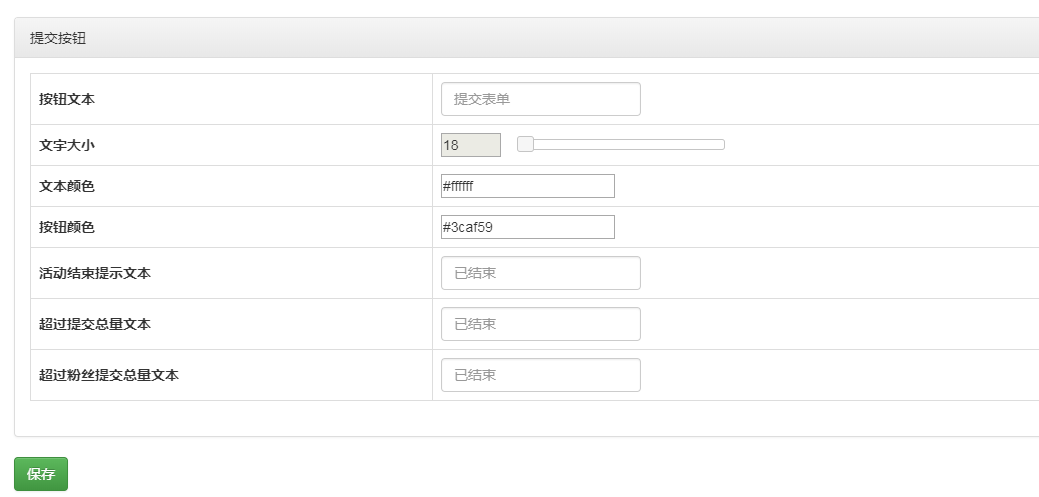Click the 活动结束提示文本 label

[x=95, y=273]
